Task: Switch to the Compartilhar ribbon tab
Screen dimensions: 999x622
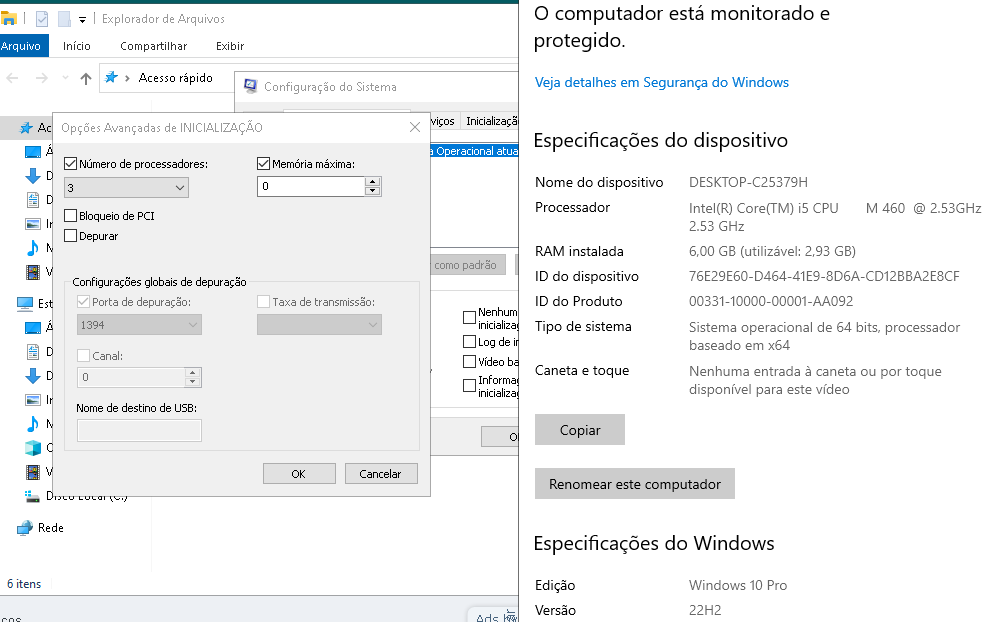Action: pos(154,46)
